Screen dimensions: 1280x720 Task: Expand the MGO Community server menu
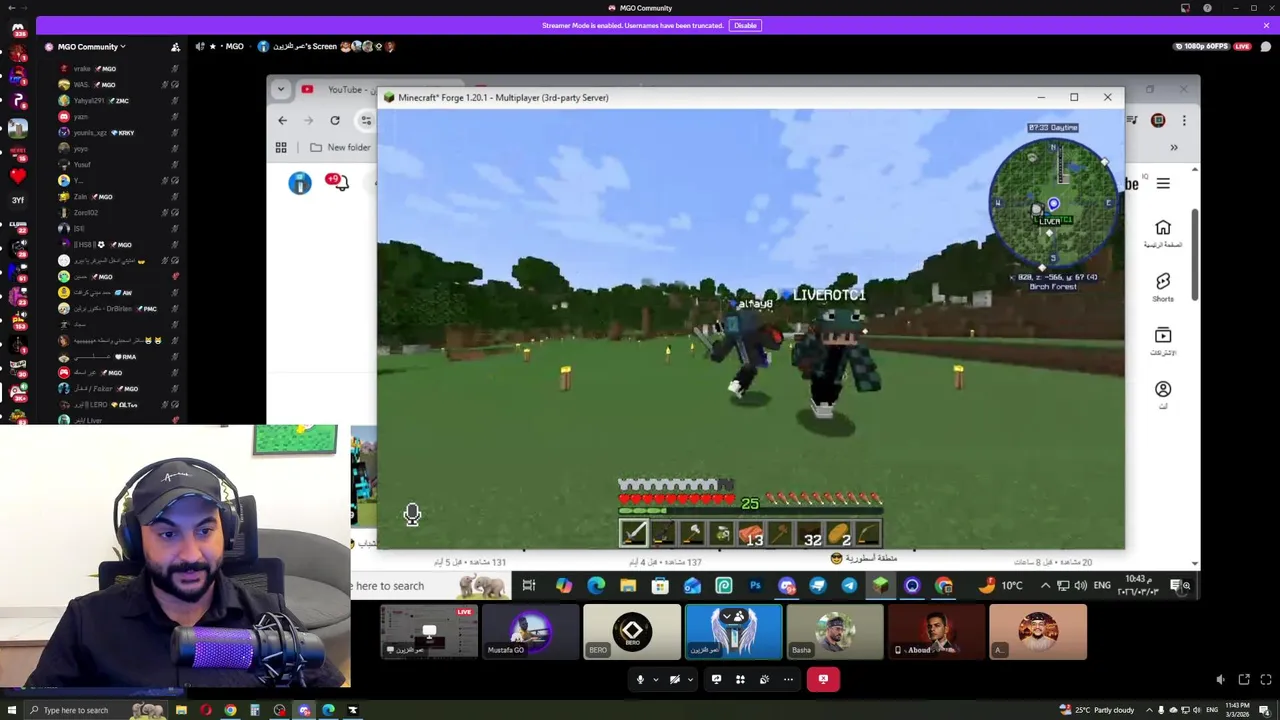coord(91,46)
